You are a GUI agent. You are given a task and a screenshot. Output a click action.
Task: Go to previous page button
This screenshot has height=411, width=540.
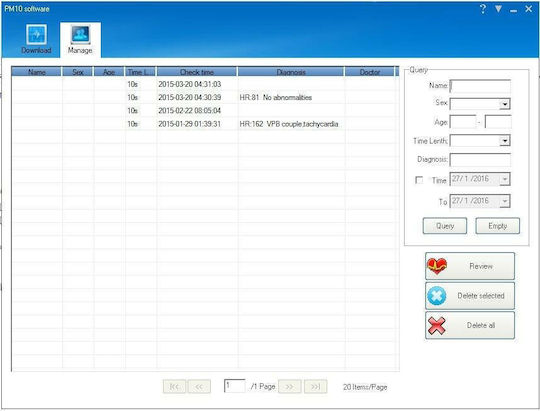tap(199, 387)
